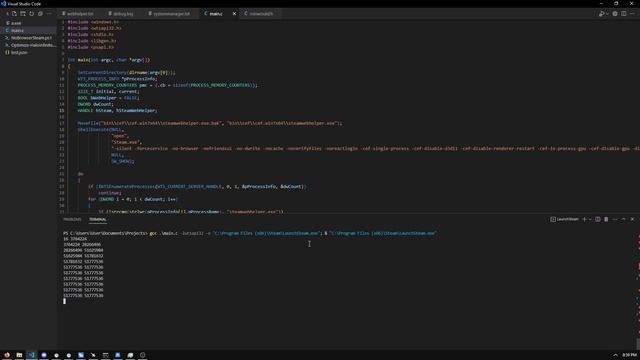The height and width of the screenshot is (360, 640).
Task: Click the New File icon in explorer
Action: (14, 13)
